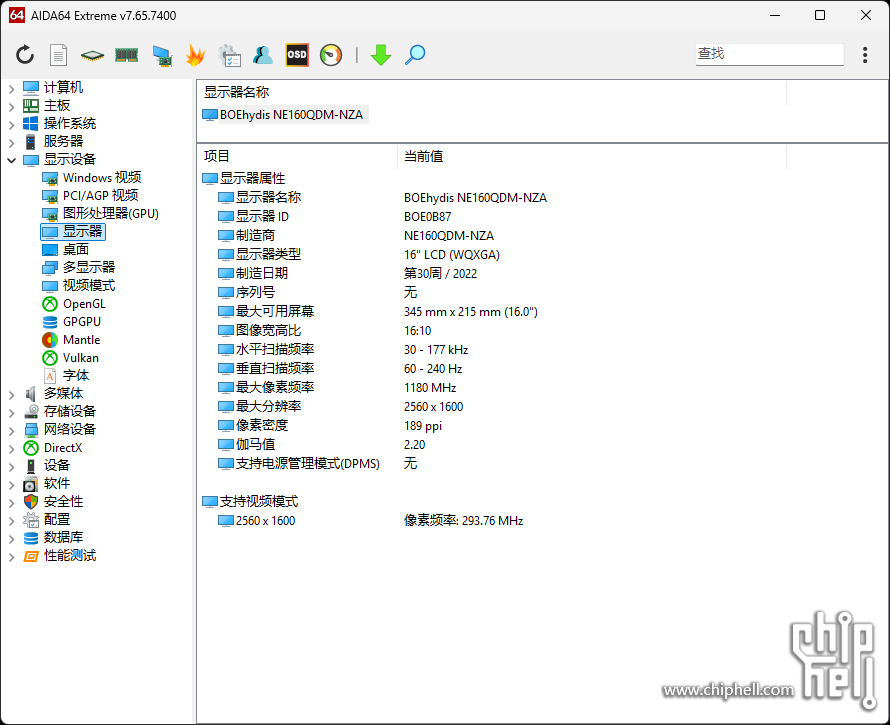Expand the 主板 tree node
Screen dimensions: 890x725
click(11, 106)
